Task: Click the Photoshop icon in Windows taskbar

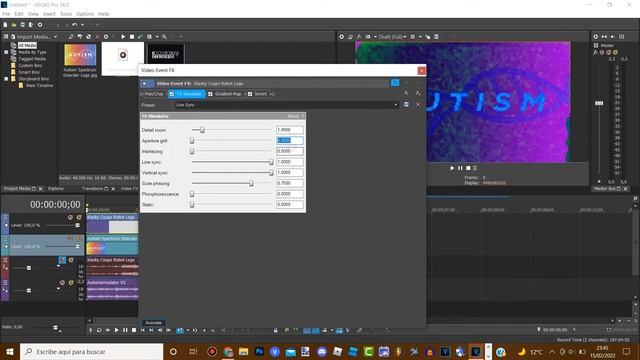Action: pos(259,351)
